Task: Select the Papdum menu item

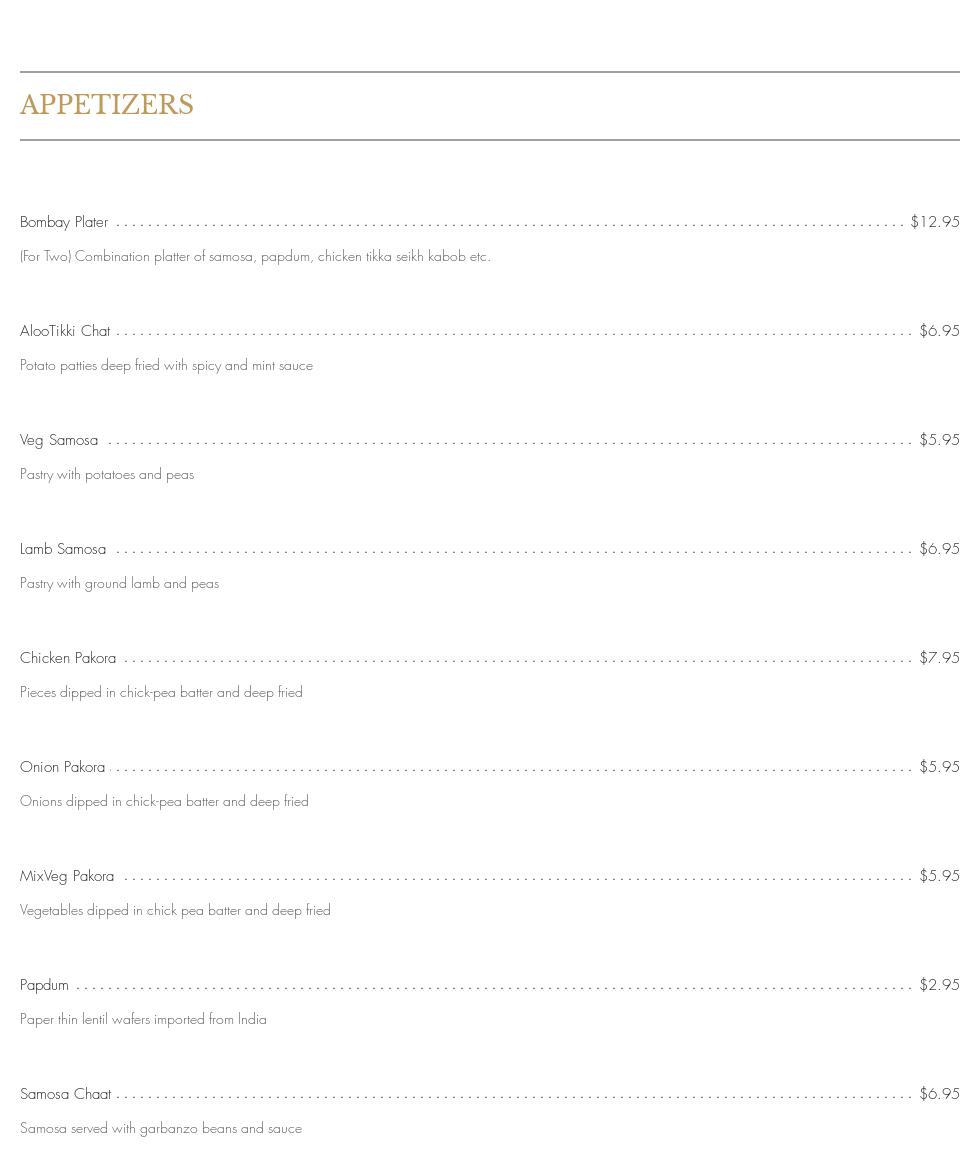Action: click(x=44, y=985)
